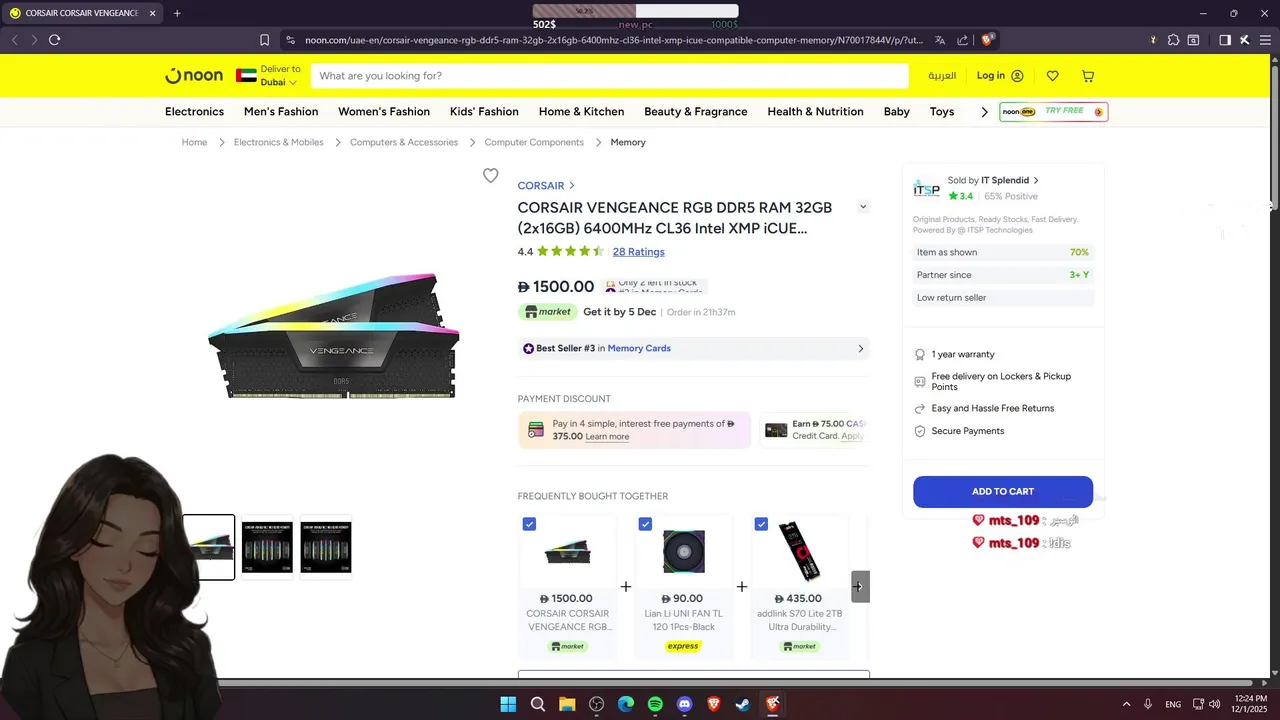Image resolution: width=1280 pixels, height=720 pixels.
Task: Open the wishlist heart icon in header
Action: [x=1053, y=76]
